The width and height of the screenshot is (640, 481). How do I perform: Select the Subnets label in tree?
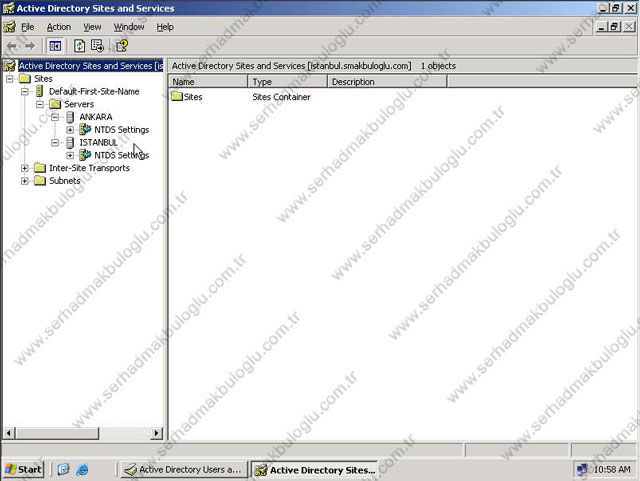64,180
